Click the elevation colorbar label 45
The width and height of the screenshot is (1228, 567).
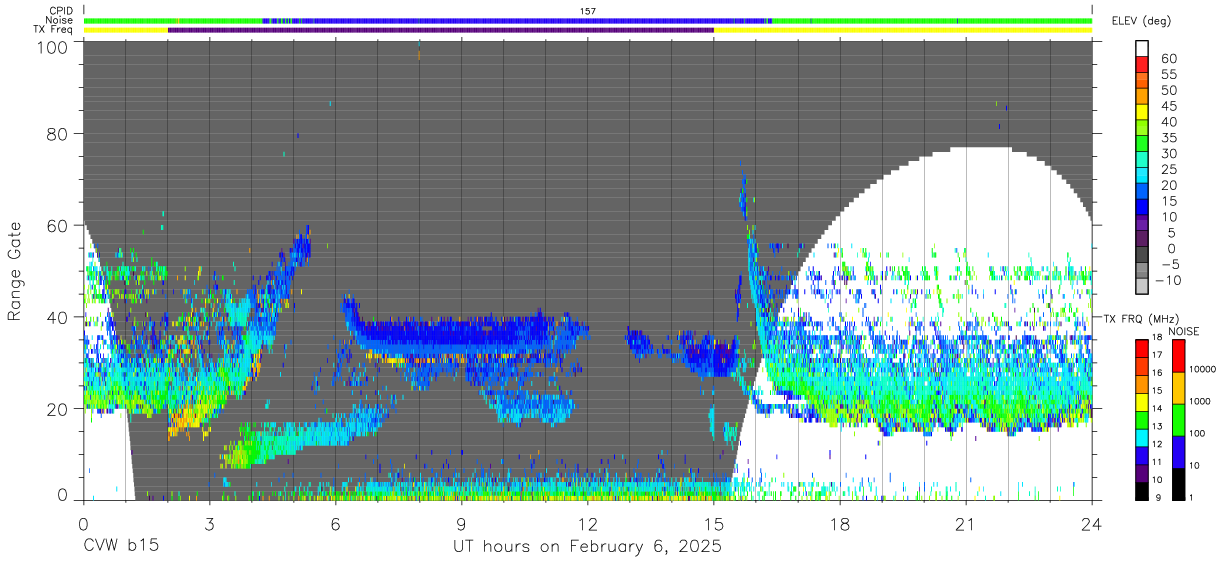pos(1168,106)
